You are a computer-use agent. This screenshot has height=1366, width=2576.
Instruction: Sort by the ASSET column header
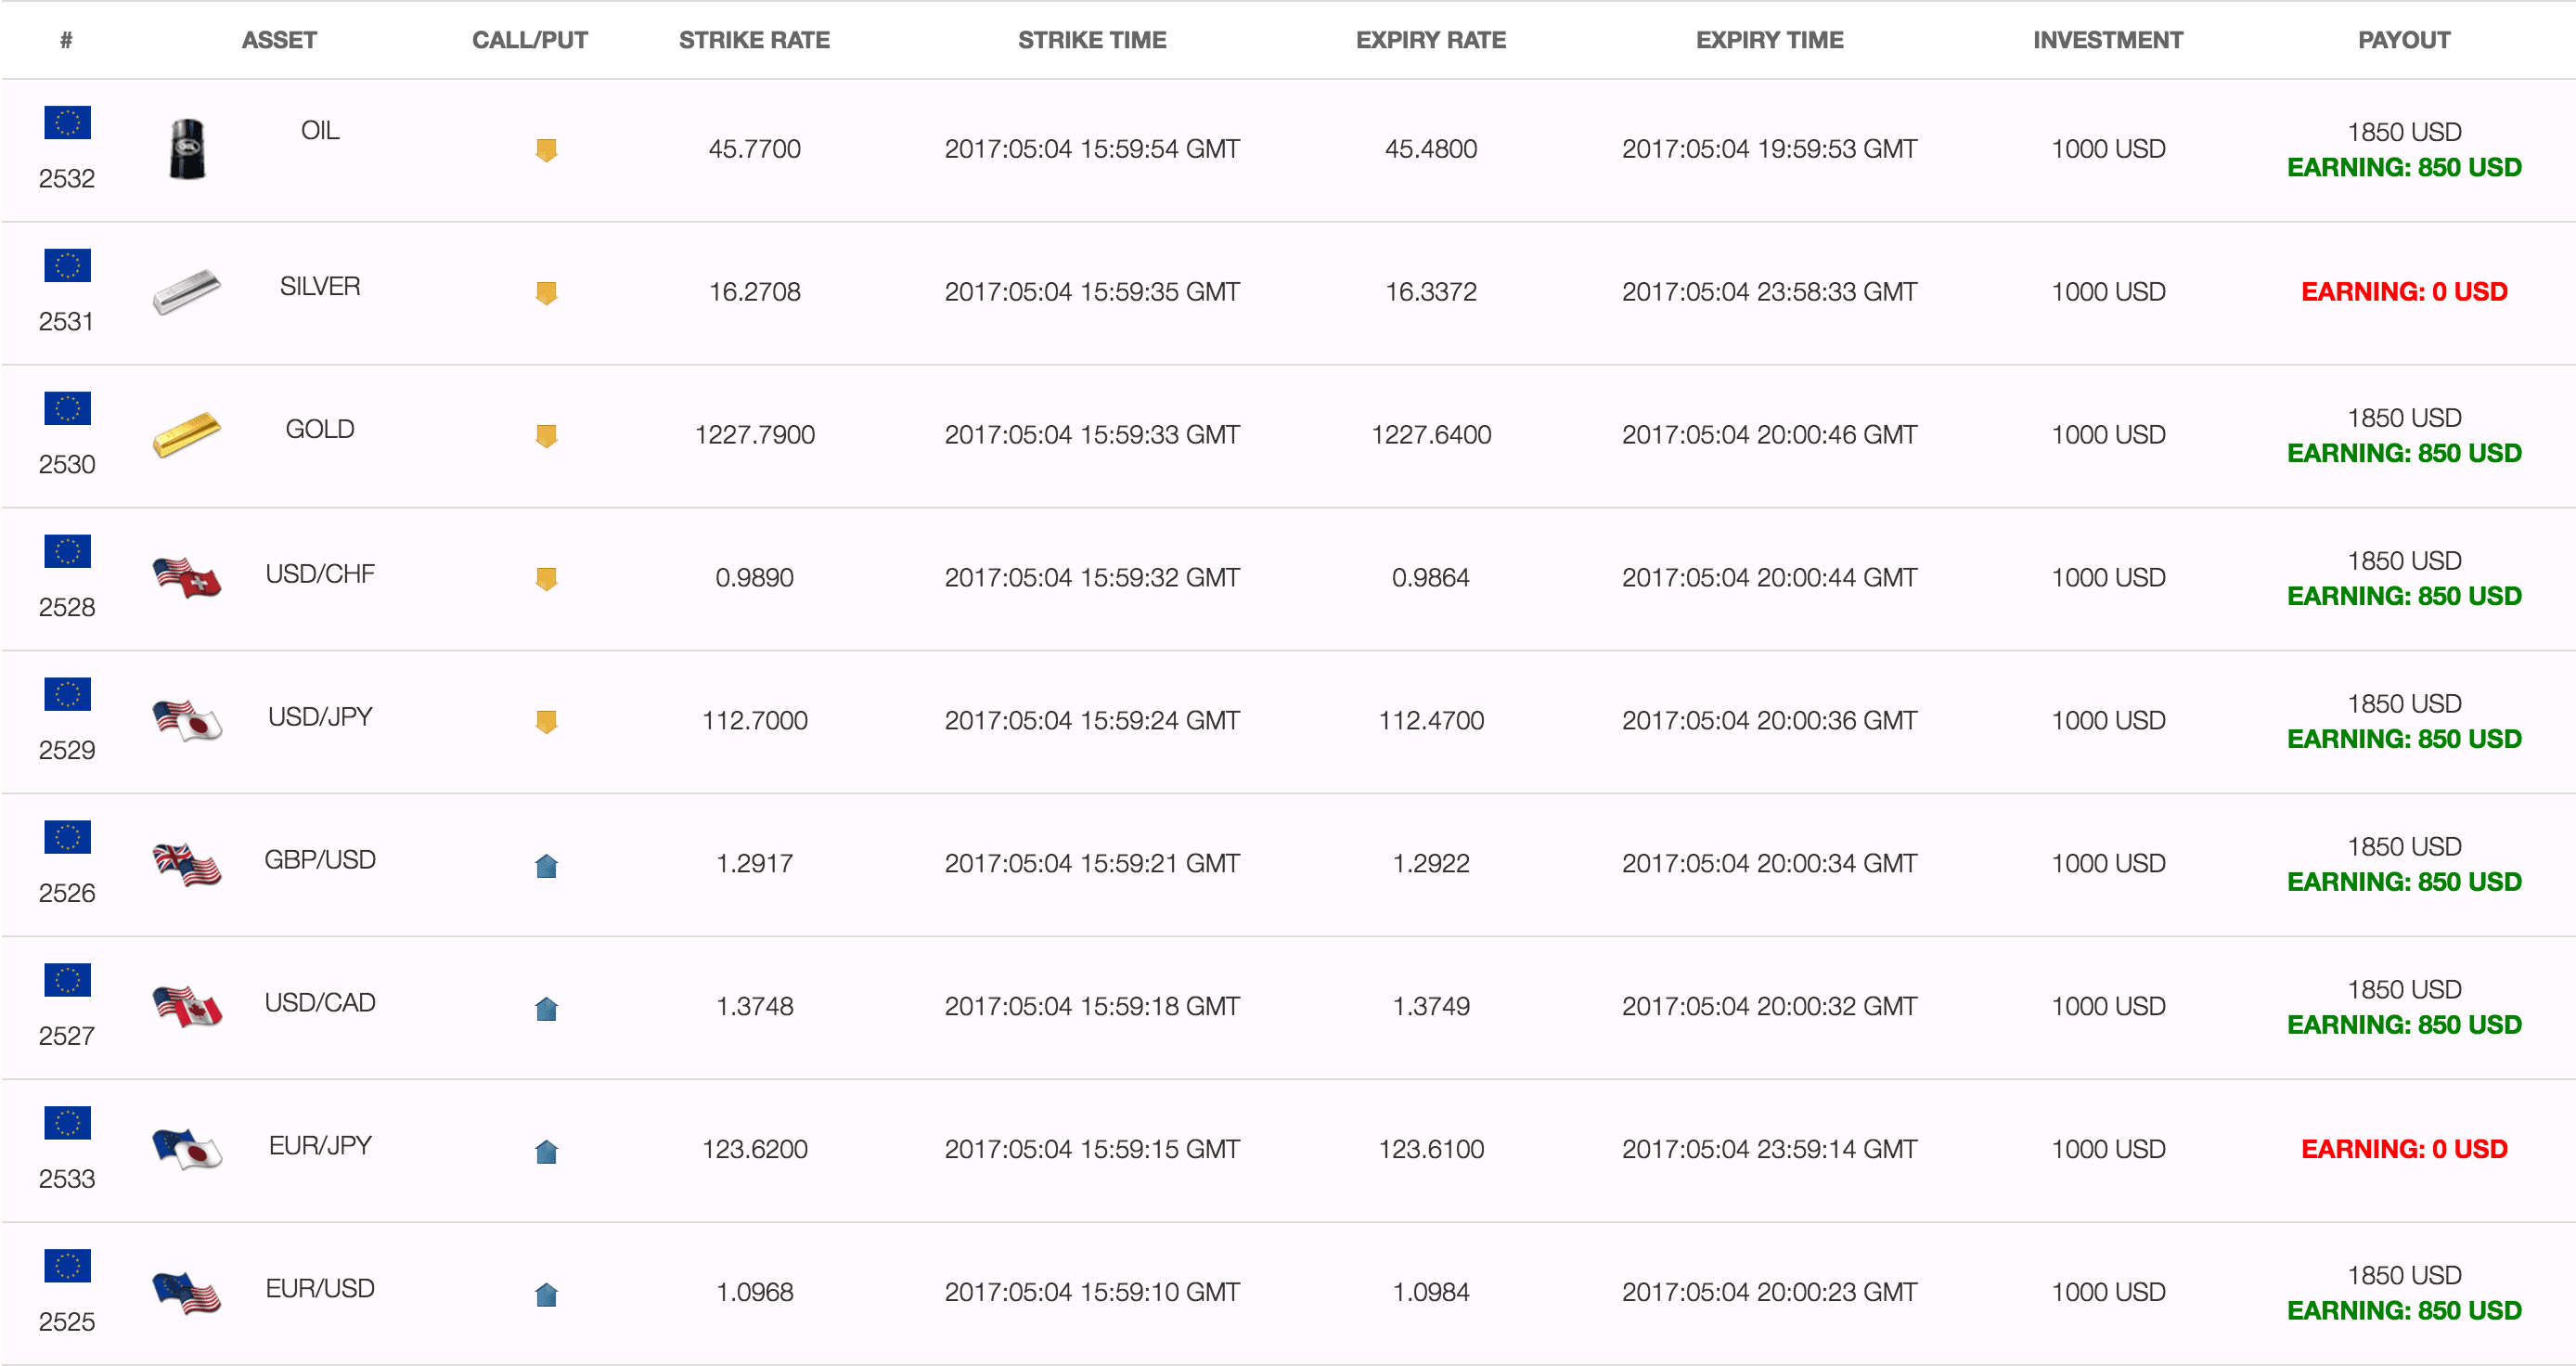(279, 40)
